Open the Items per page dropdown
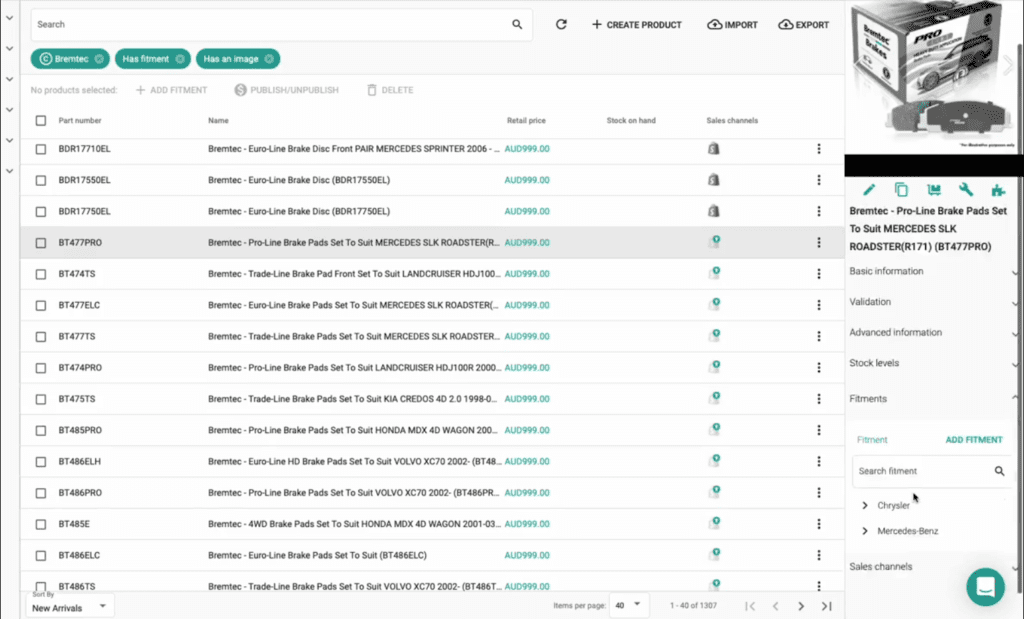 point(628,605)
